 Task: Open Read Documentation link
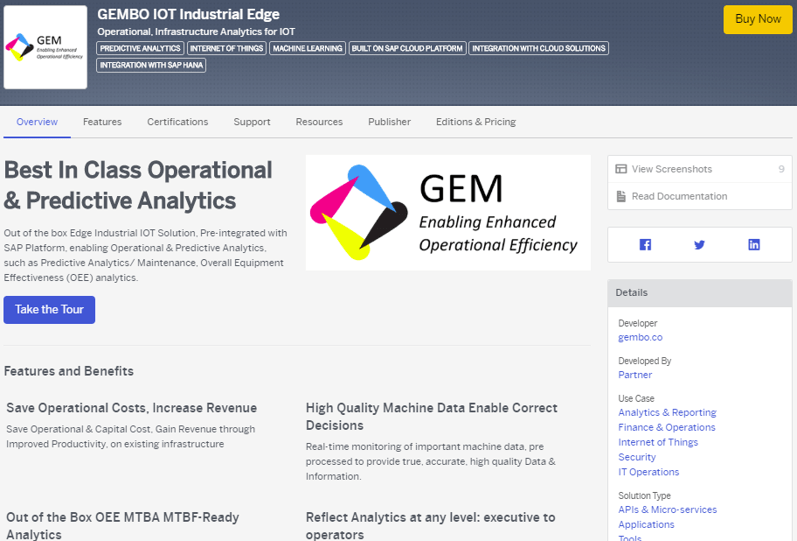click(x=679, y=196)
